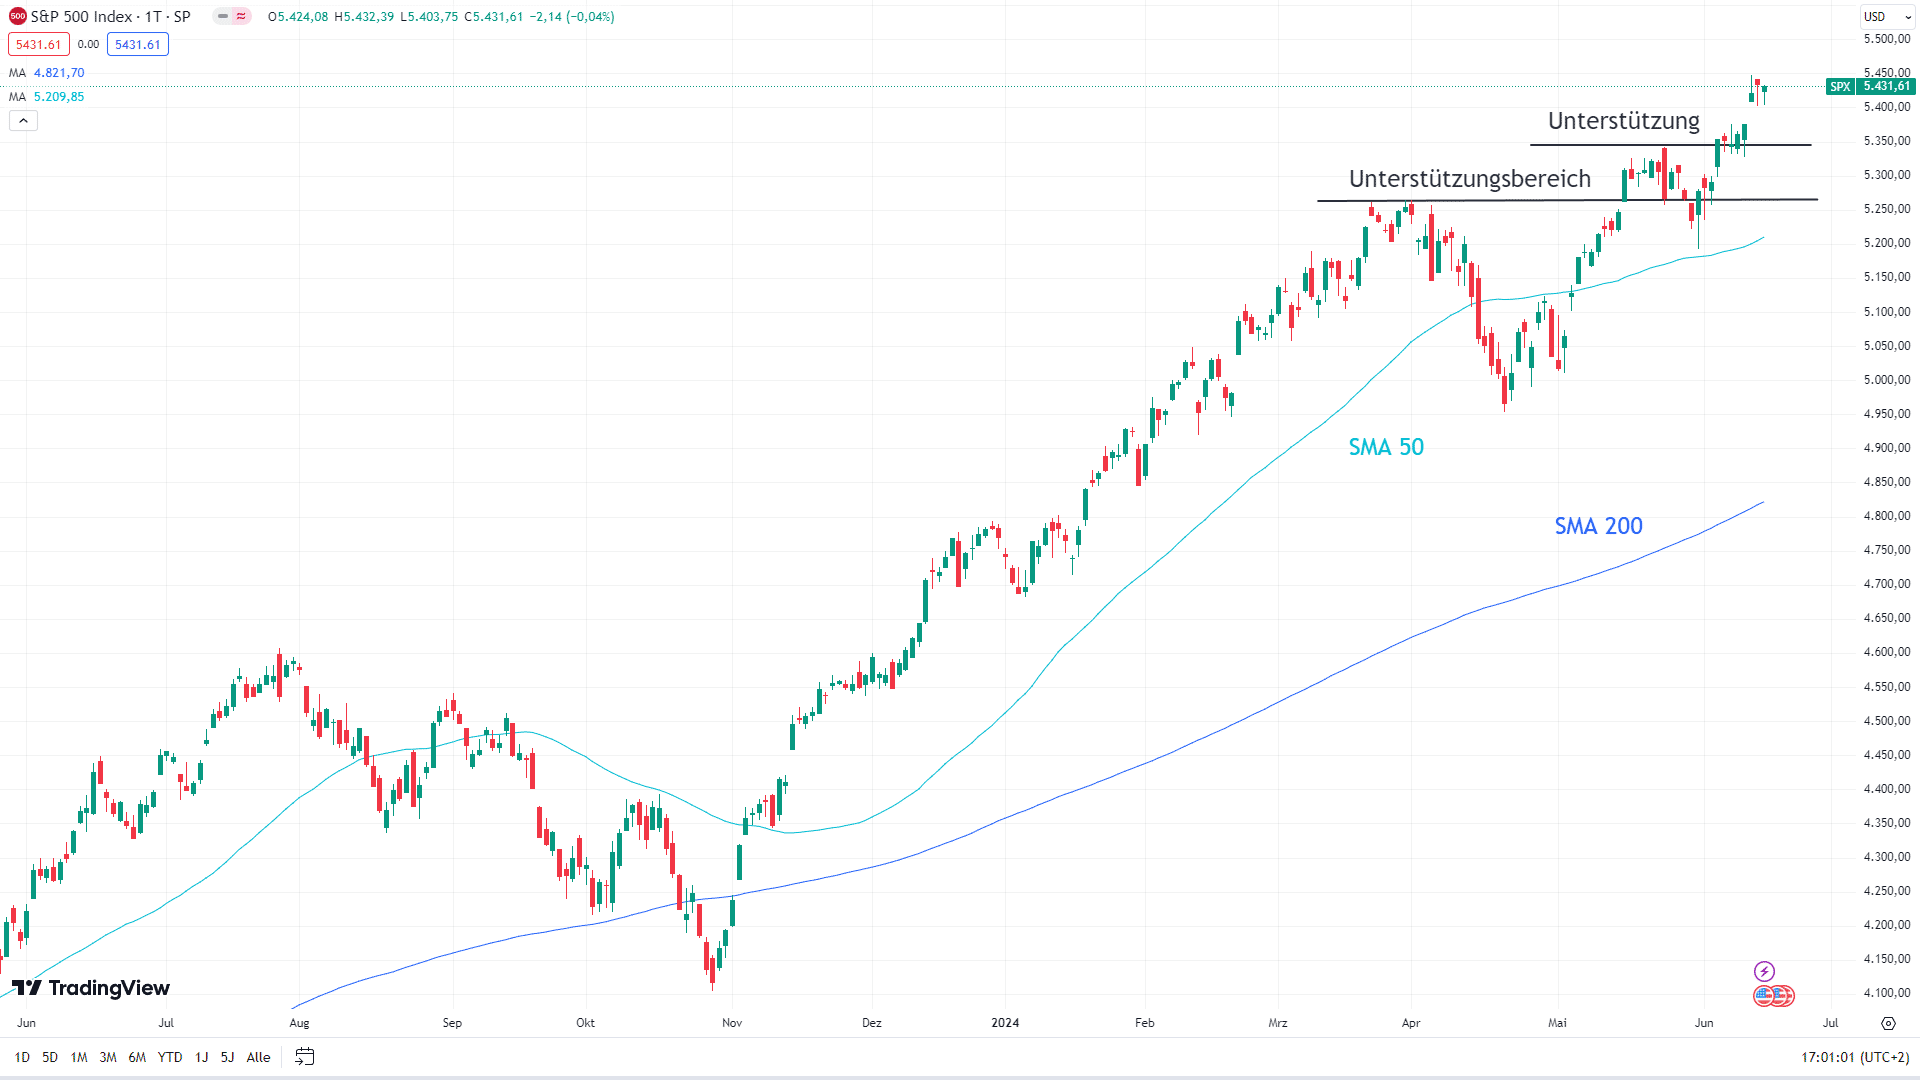Select the Unterstützungsbereich text annotation

click(1469, 179)
